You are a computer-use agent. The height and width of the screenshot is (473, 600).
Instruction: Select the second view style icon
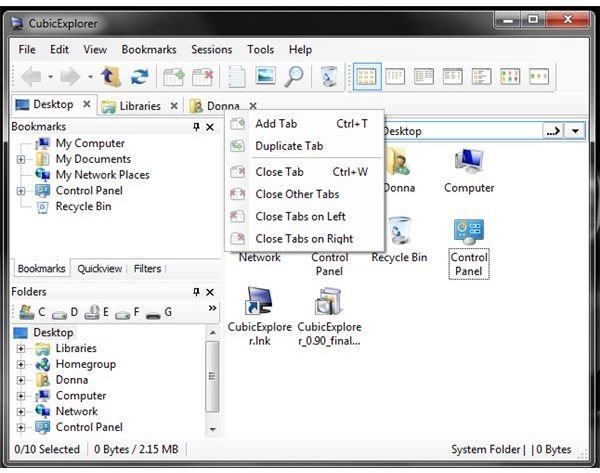(395, 76)
